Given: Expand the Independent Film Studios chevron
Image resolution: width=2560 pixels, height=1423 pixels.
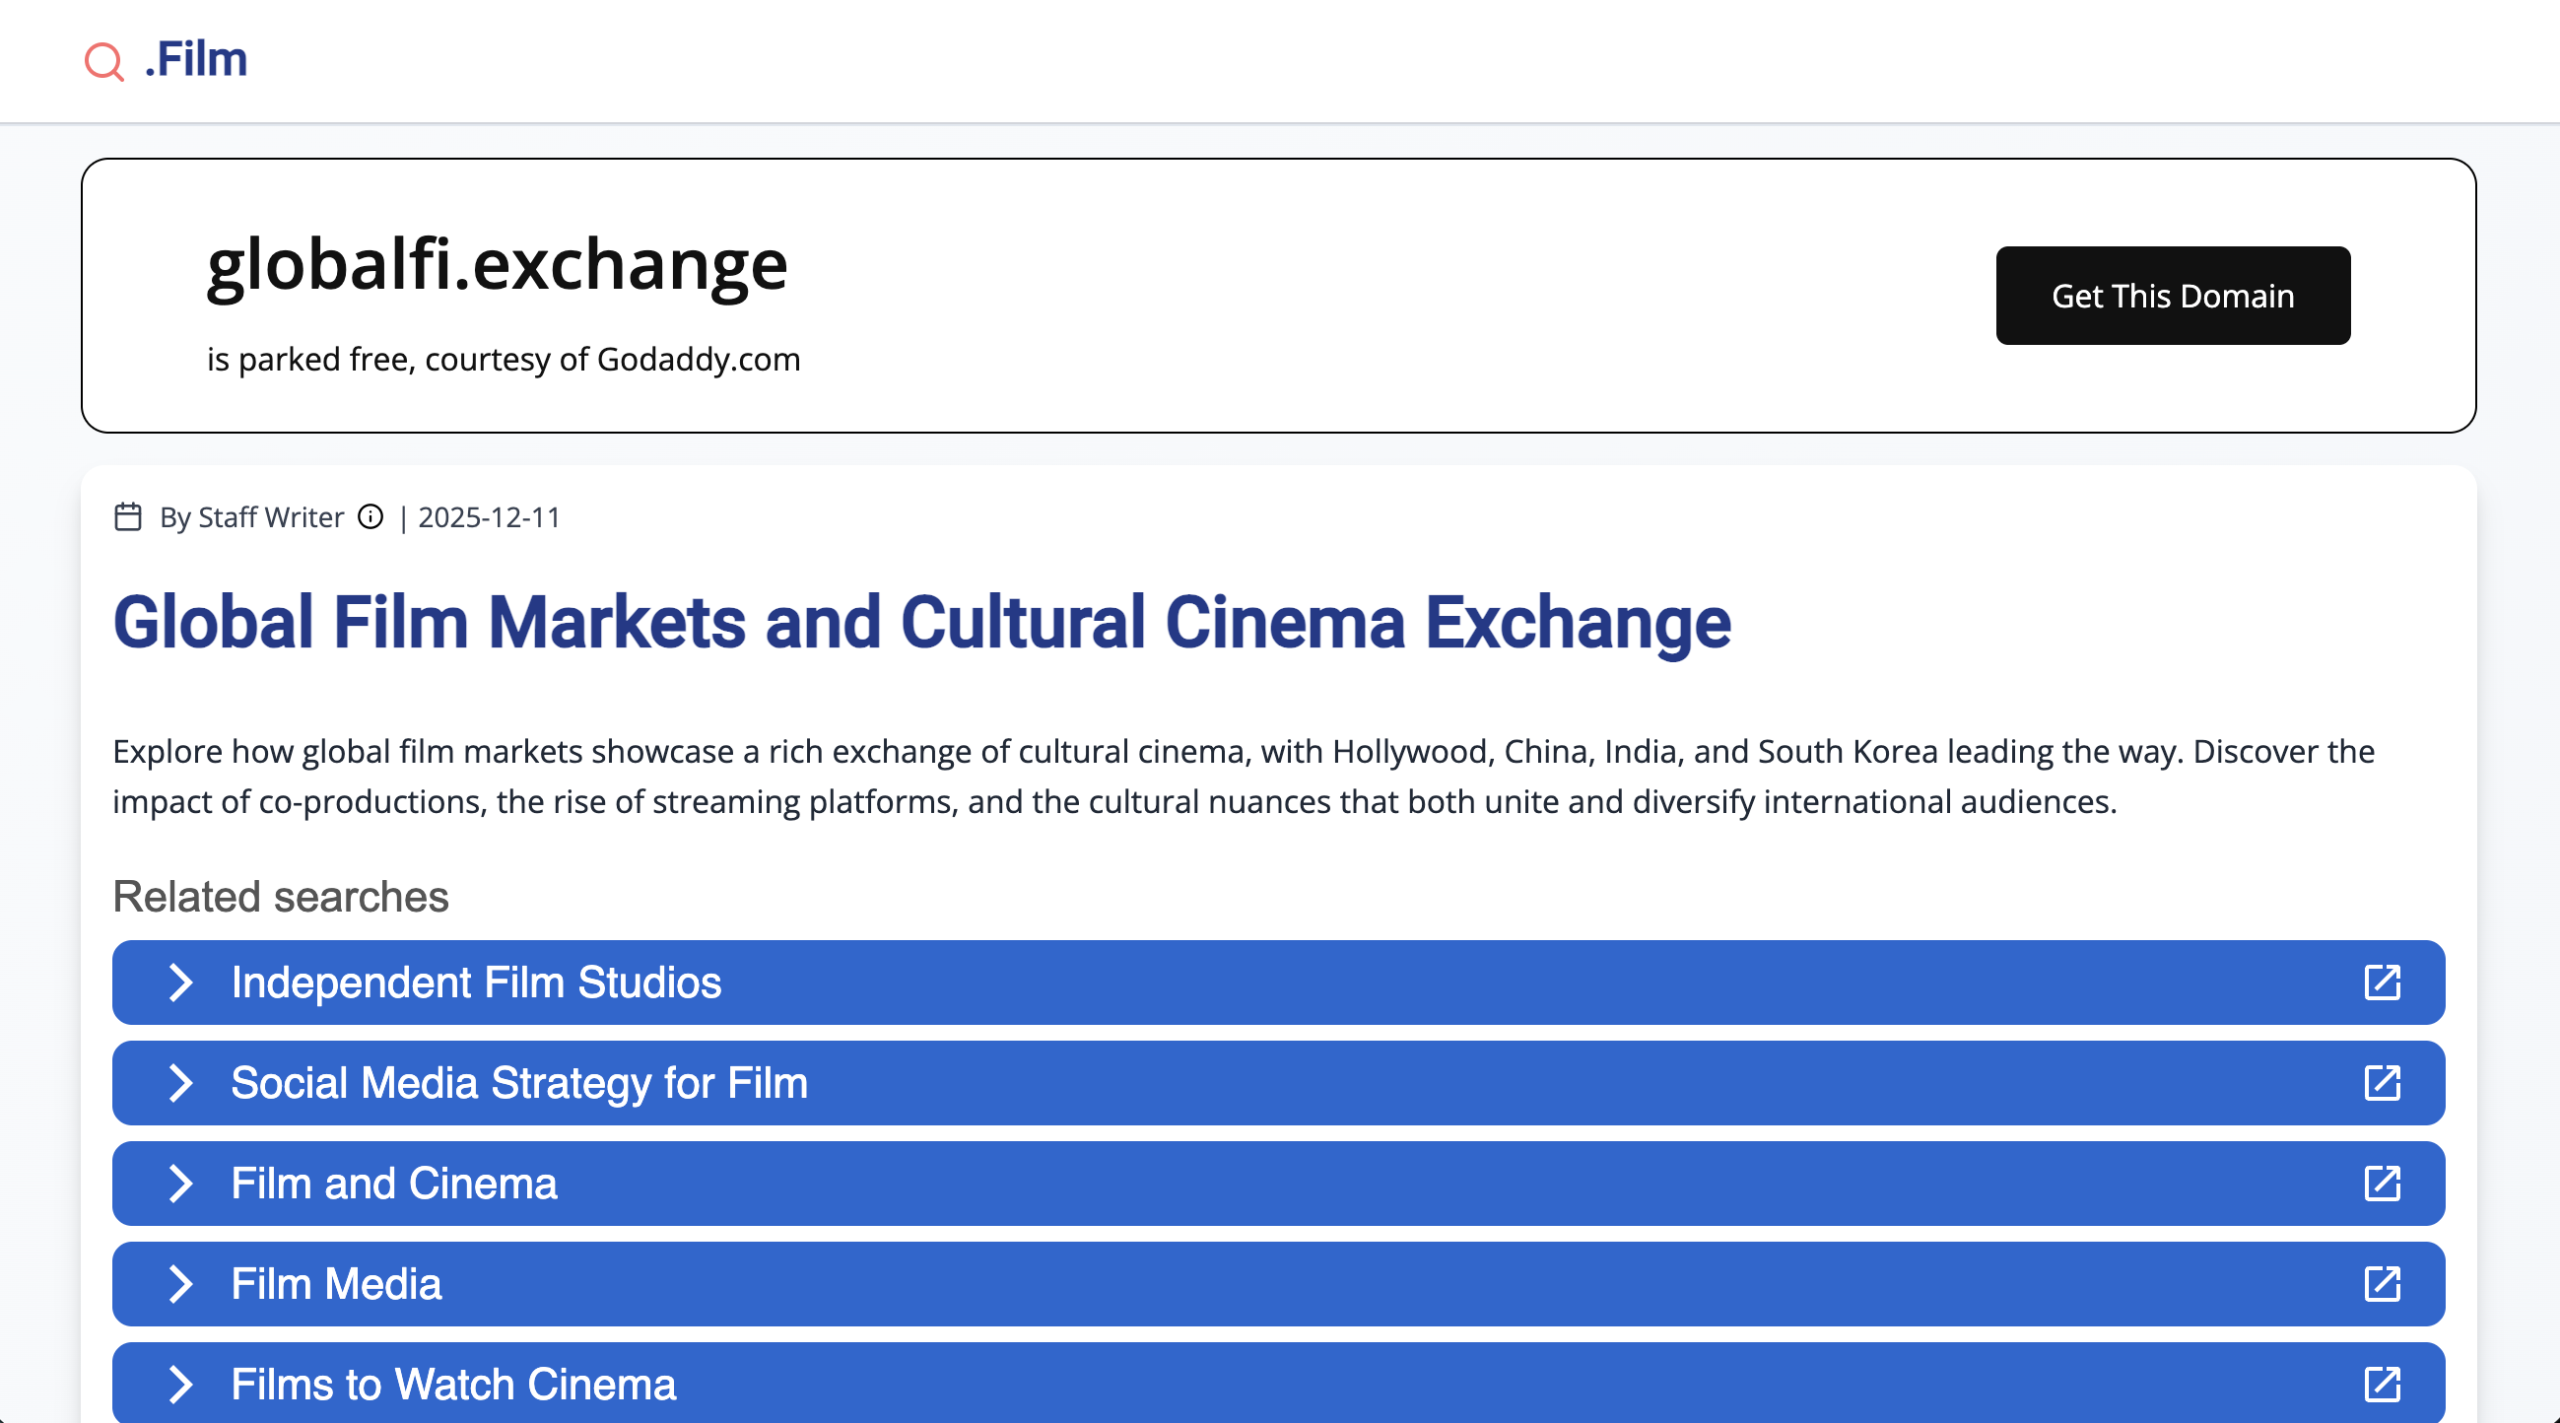Looking at the screenshot, I should (x=181, y=982).
